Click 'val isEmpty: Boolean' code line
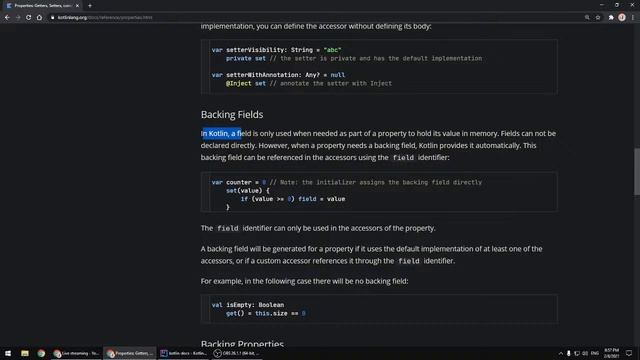 pyautogui.click(x=248, y=305)
